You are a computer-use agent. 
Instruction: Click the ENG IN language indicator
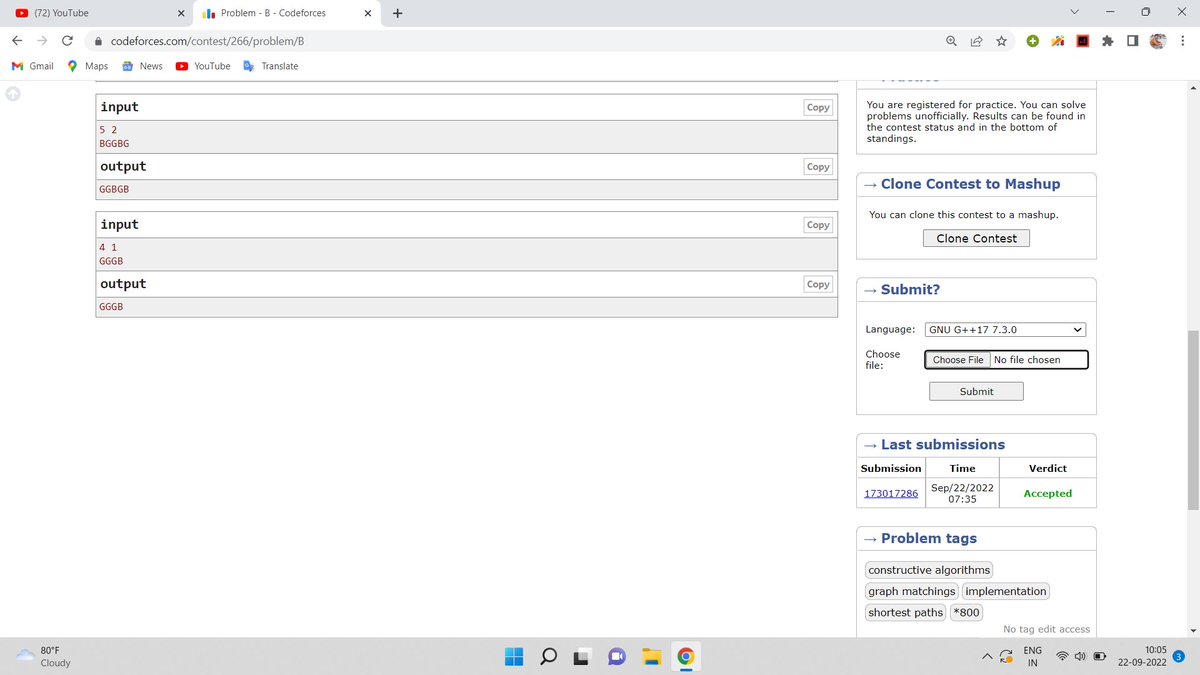(x=1033, y=657)
